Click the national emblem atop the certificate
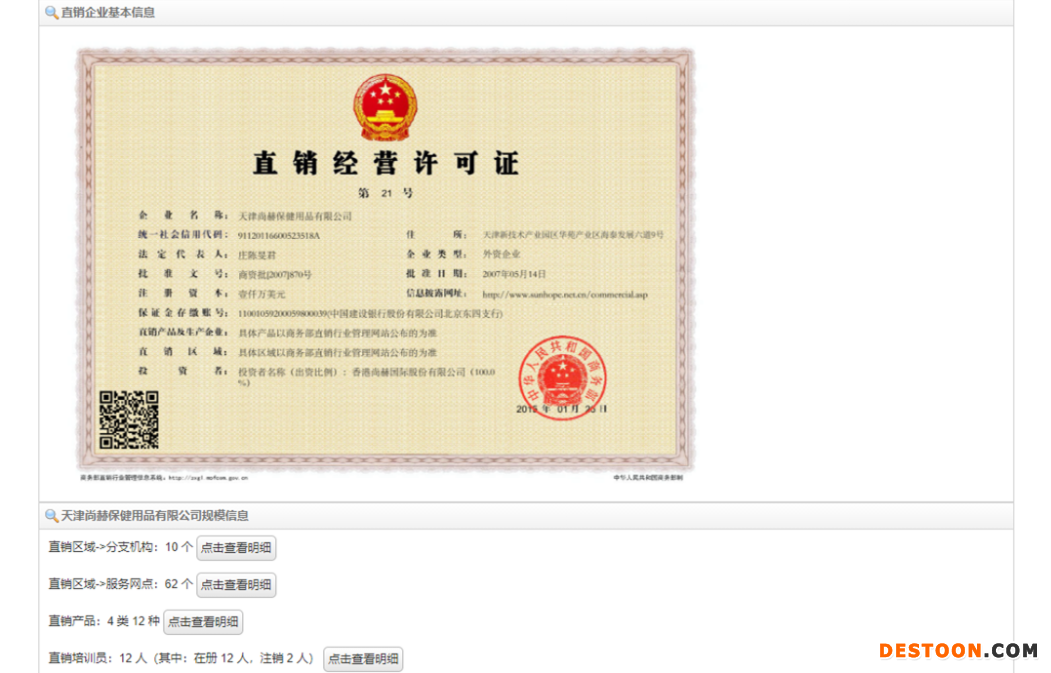Image resolution: width=1051 pixels, height=673 pixels. 384,107
